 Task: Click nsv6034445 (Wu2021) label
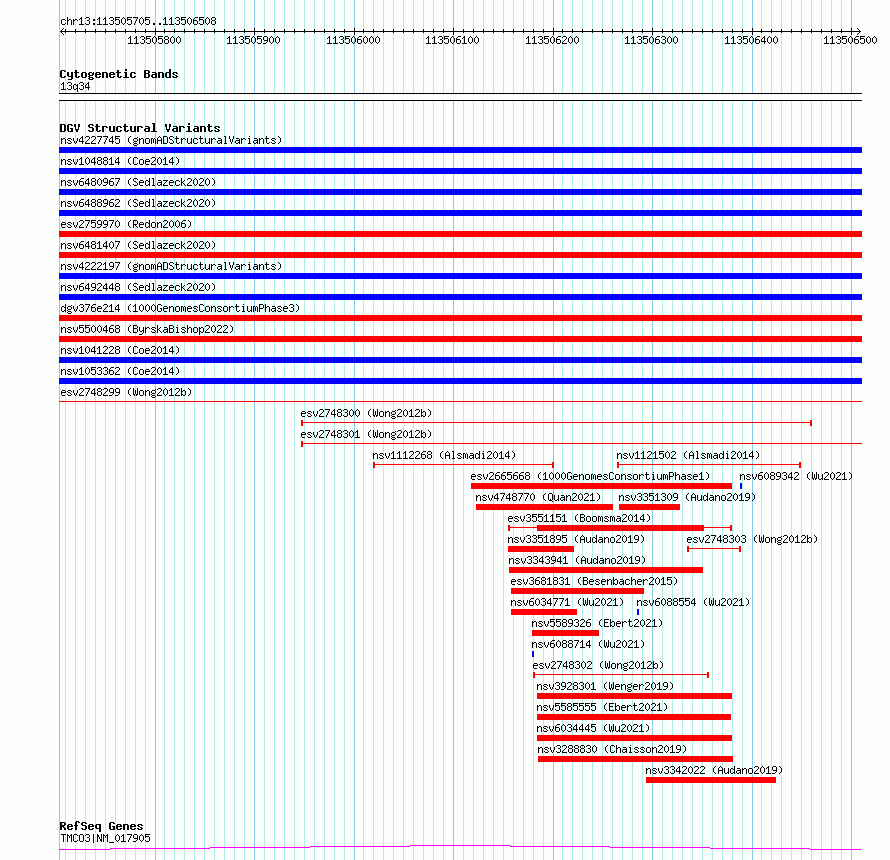point(593,728)
